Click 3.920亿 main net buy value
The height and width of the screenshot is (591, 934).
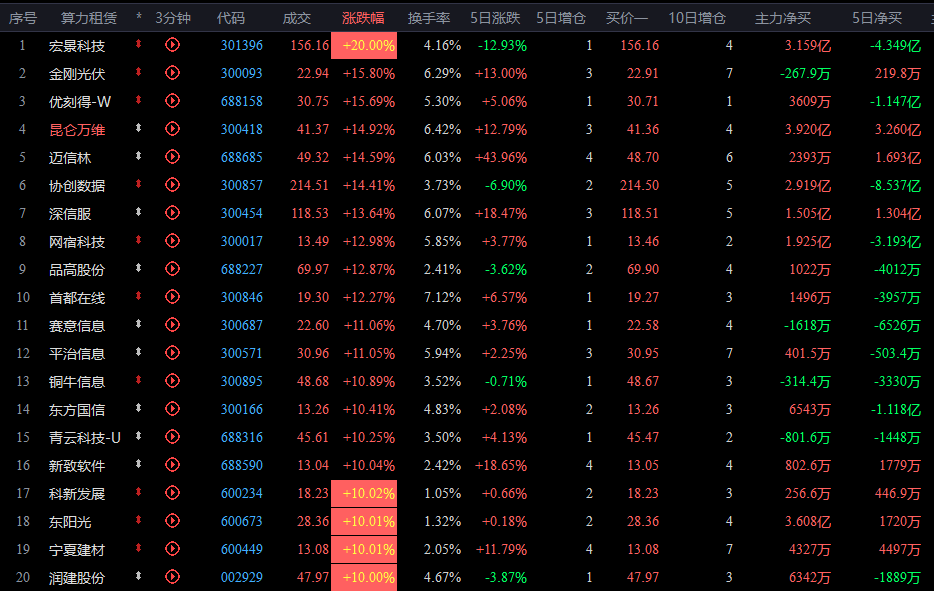click(808, 129)
